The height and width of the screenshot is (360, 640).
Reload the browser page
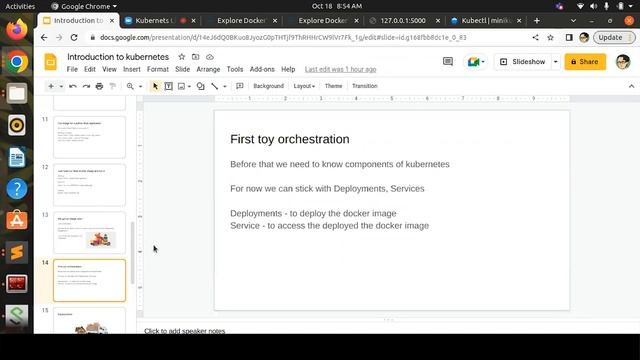[x=74, y=38]
